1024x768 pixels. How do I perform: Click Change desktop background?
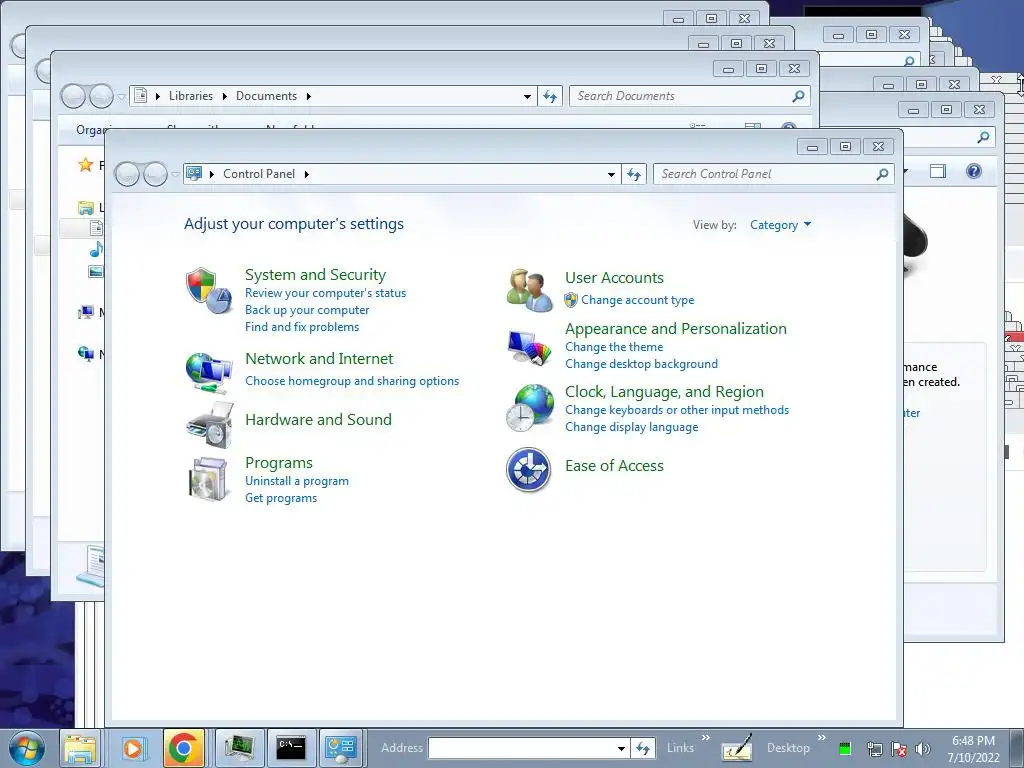point(641,364)
